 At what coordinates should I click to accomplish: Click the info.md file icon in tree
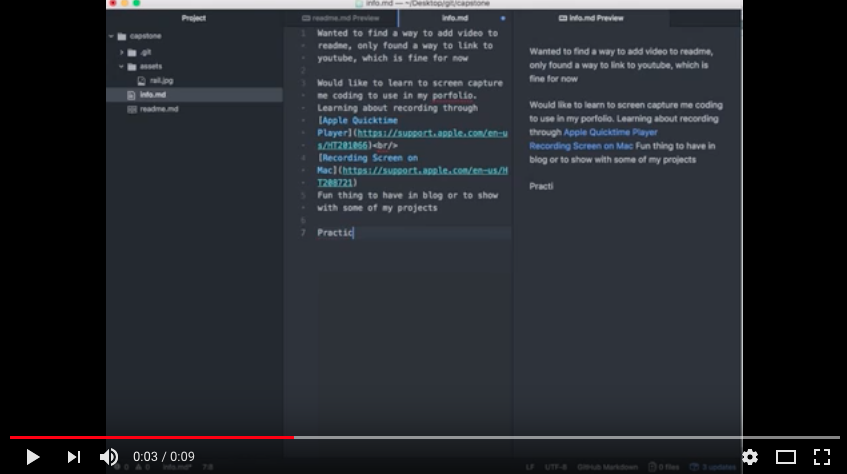point(131,95)
